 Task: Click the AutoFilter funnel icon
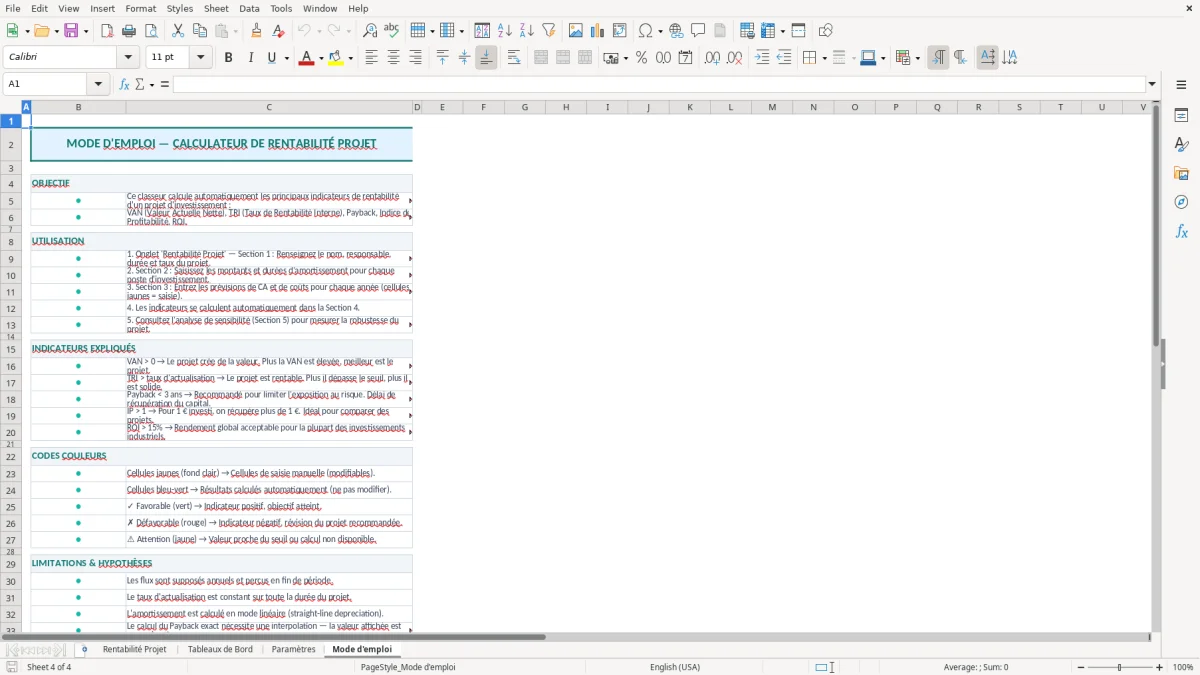(549, 31)
